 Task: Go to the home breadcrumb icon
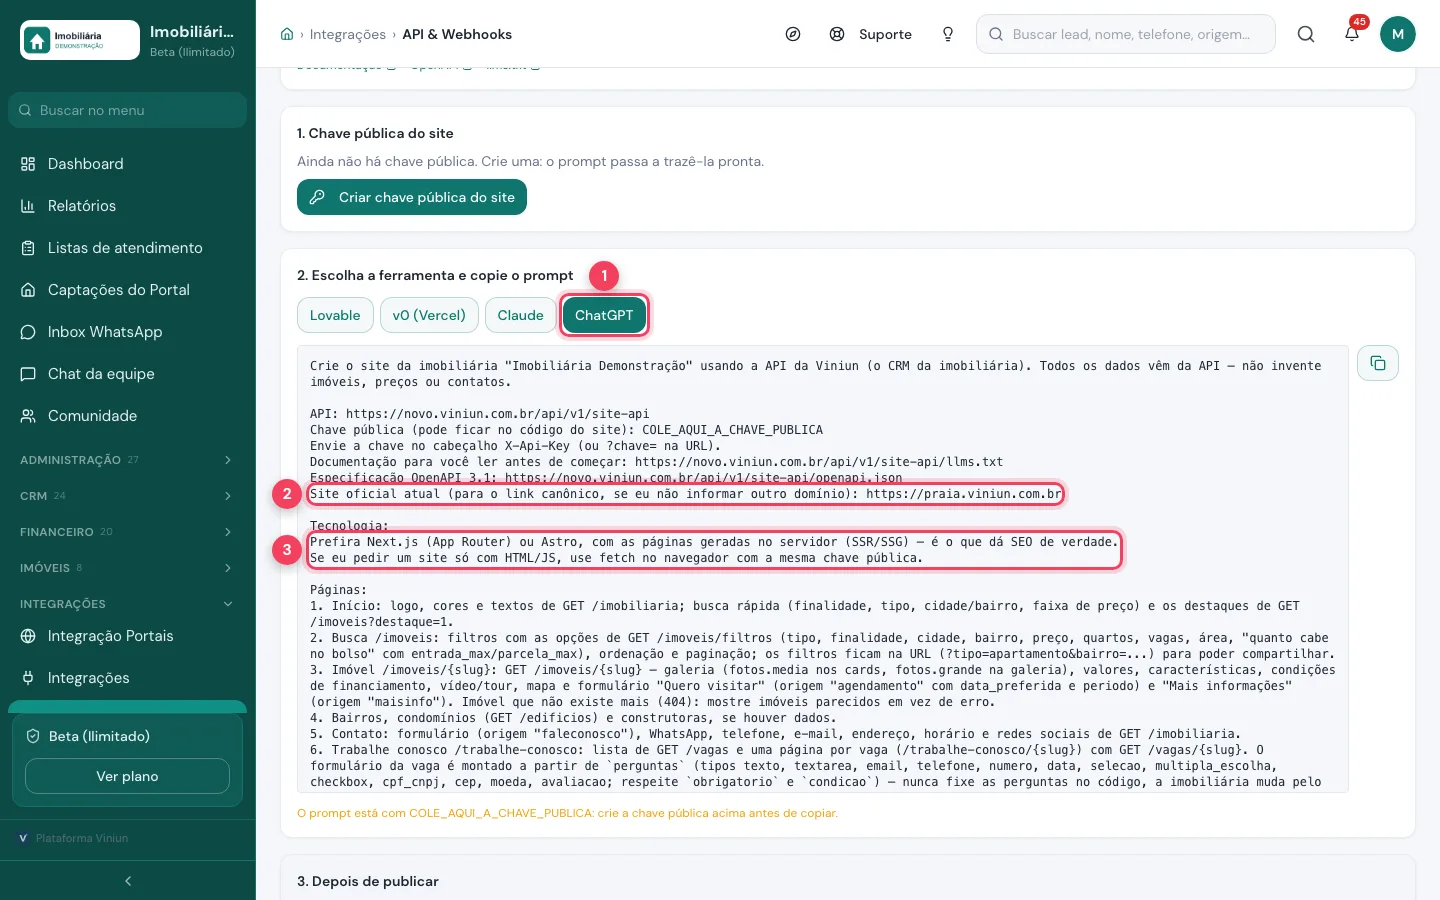pyautogui.click(x=287, y=34)
